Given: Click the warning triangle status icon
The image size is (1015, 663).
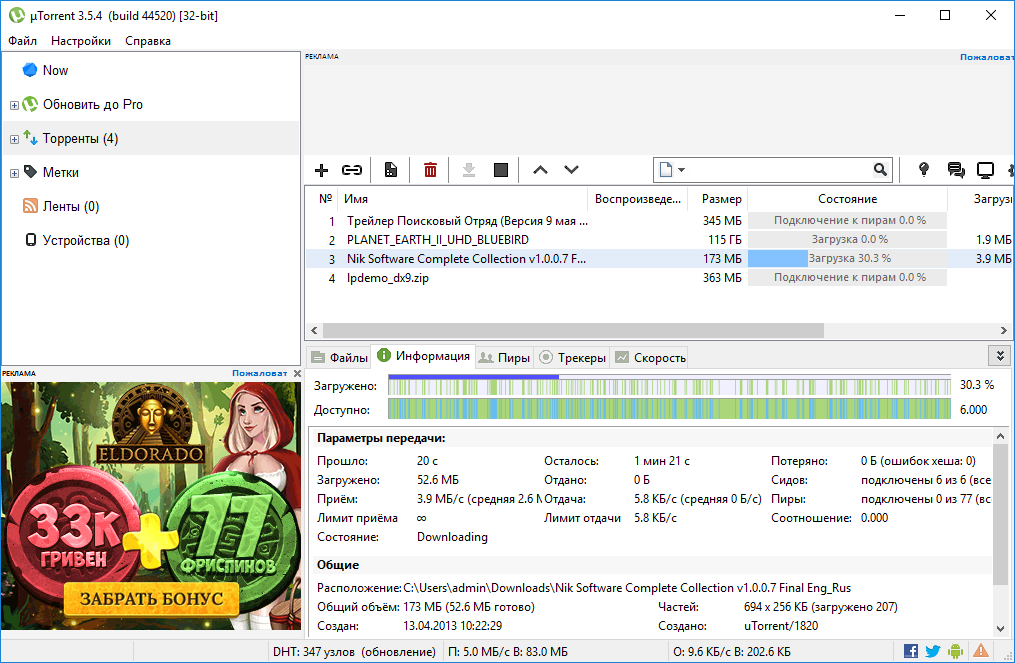Looking at the screenshot, I should (981, 651).
